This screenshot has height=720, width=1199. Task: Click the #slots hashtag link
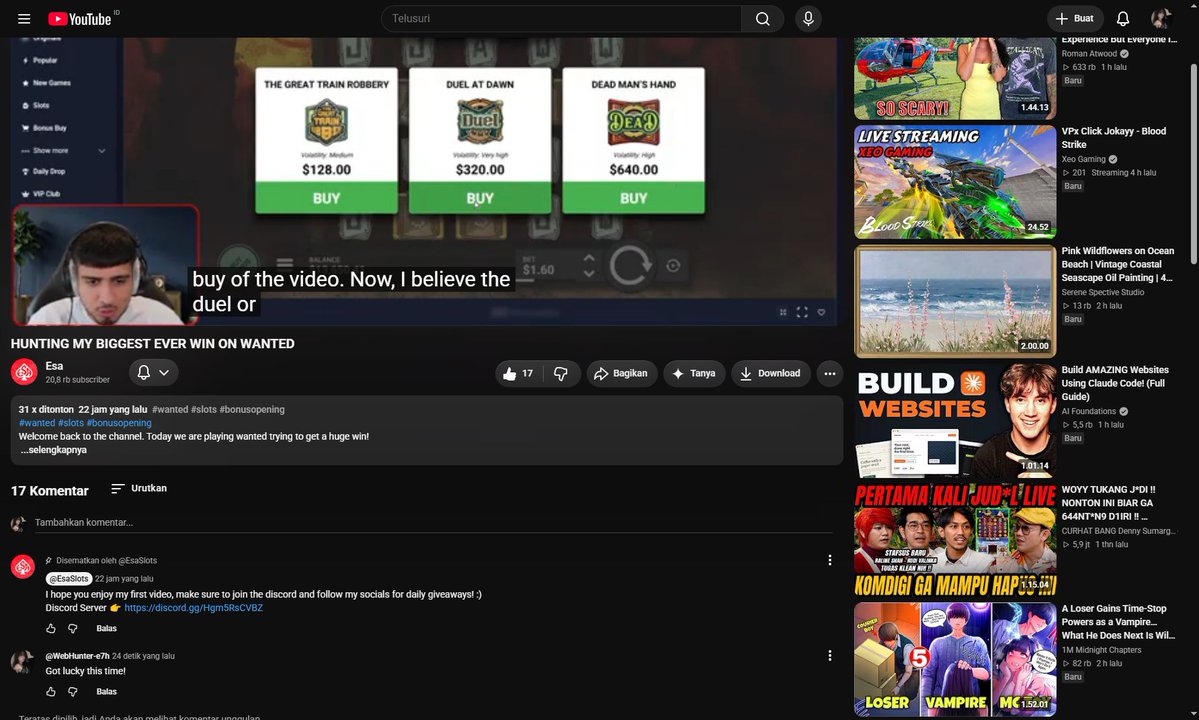(71, 423)
